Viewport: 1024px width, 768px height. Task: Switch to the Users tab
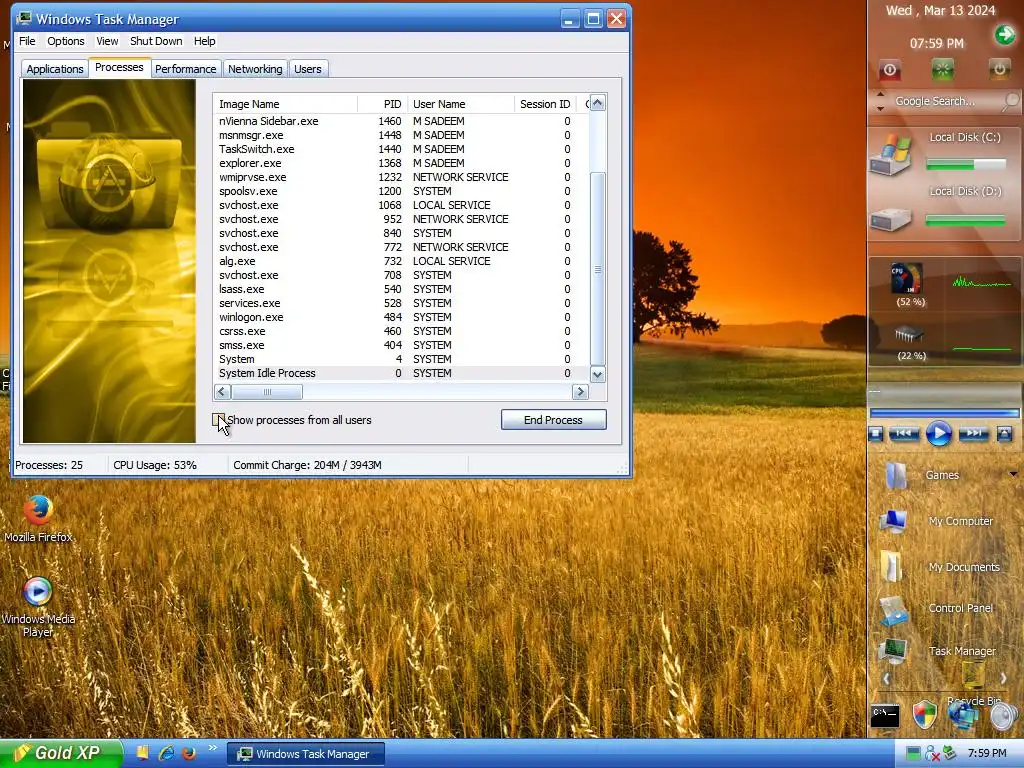[x=308, y=69]
